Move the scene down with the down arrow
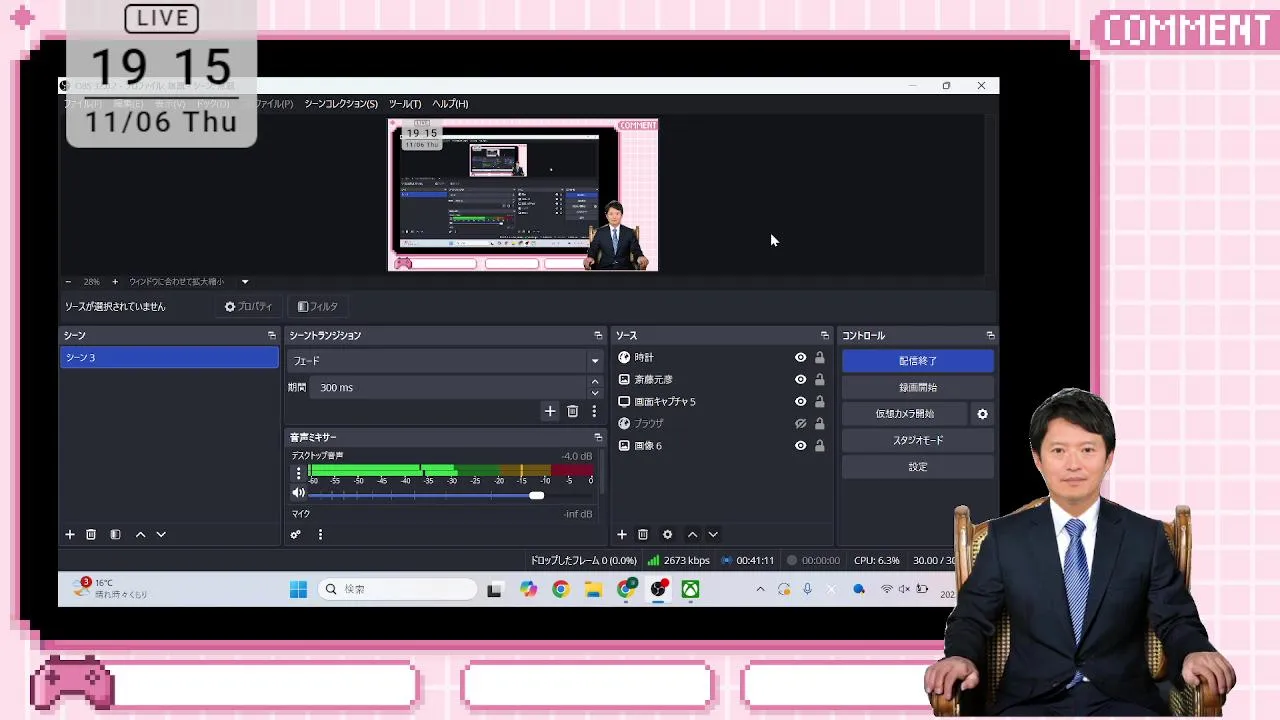The image size is (1280, 720). (x=161, y=535)
